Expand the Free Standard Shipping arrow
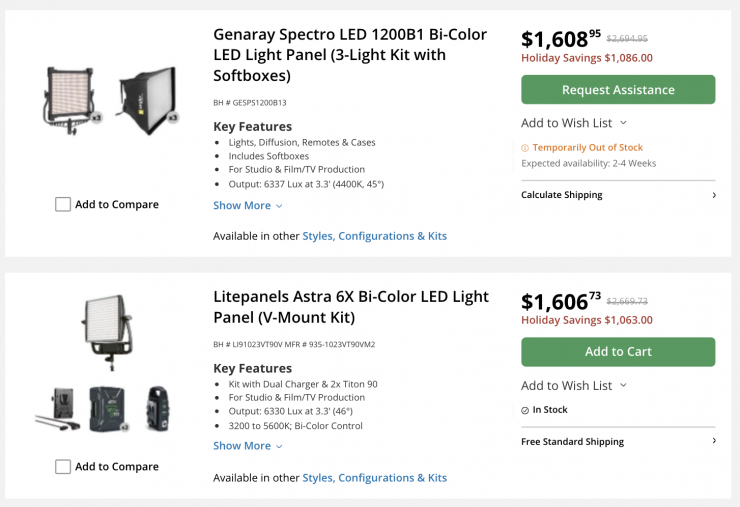This screenshot has width=740, height=507. click(713, 441)
